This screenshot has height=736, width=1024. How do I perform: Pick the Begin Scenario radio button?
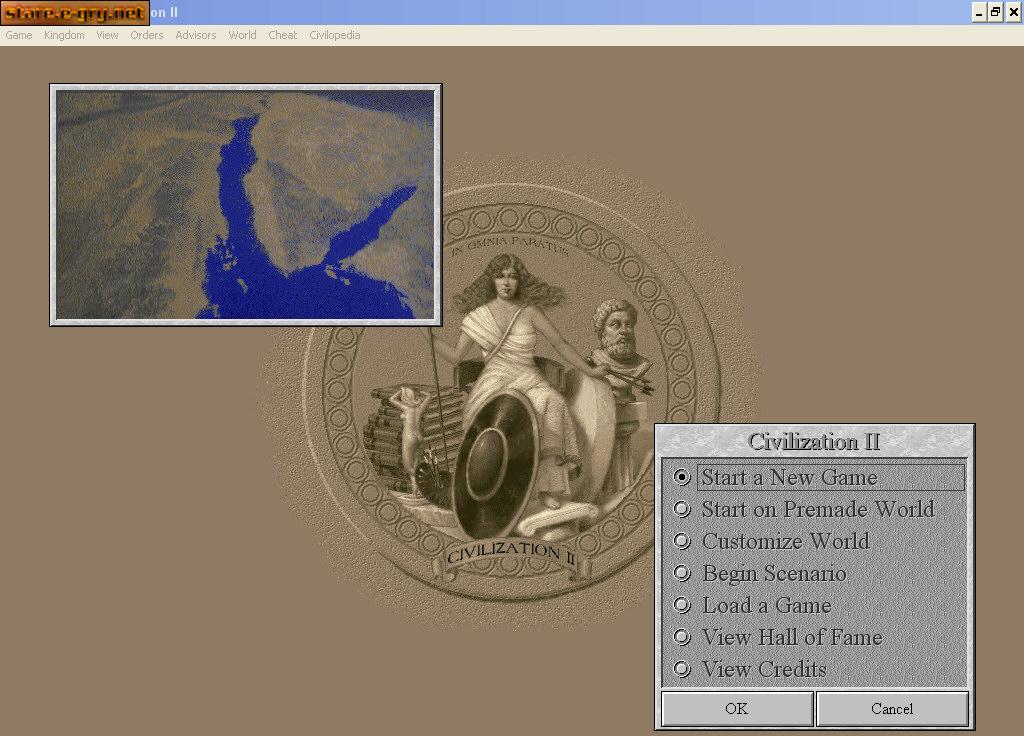(682, 573)
